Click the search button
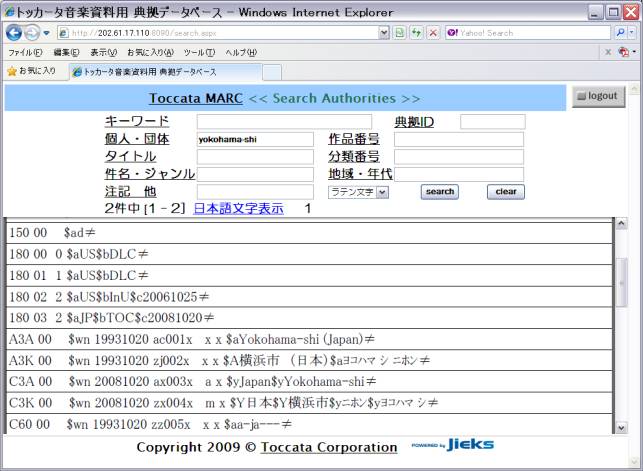 [440, 191]
